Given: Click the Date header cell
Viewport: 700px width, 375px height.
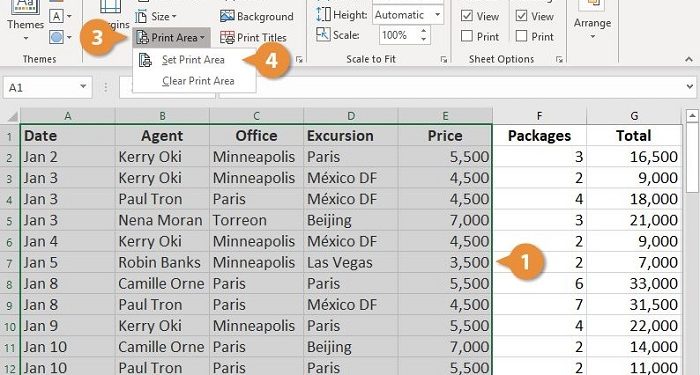Looking at the screenshot, I should [x=68, y=136].
